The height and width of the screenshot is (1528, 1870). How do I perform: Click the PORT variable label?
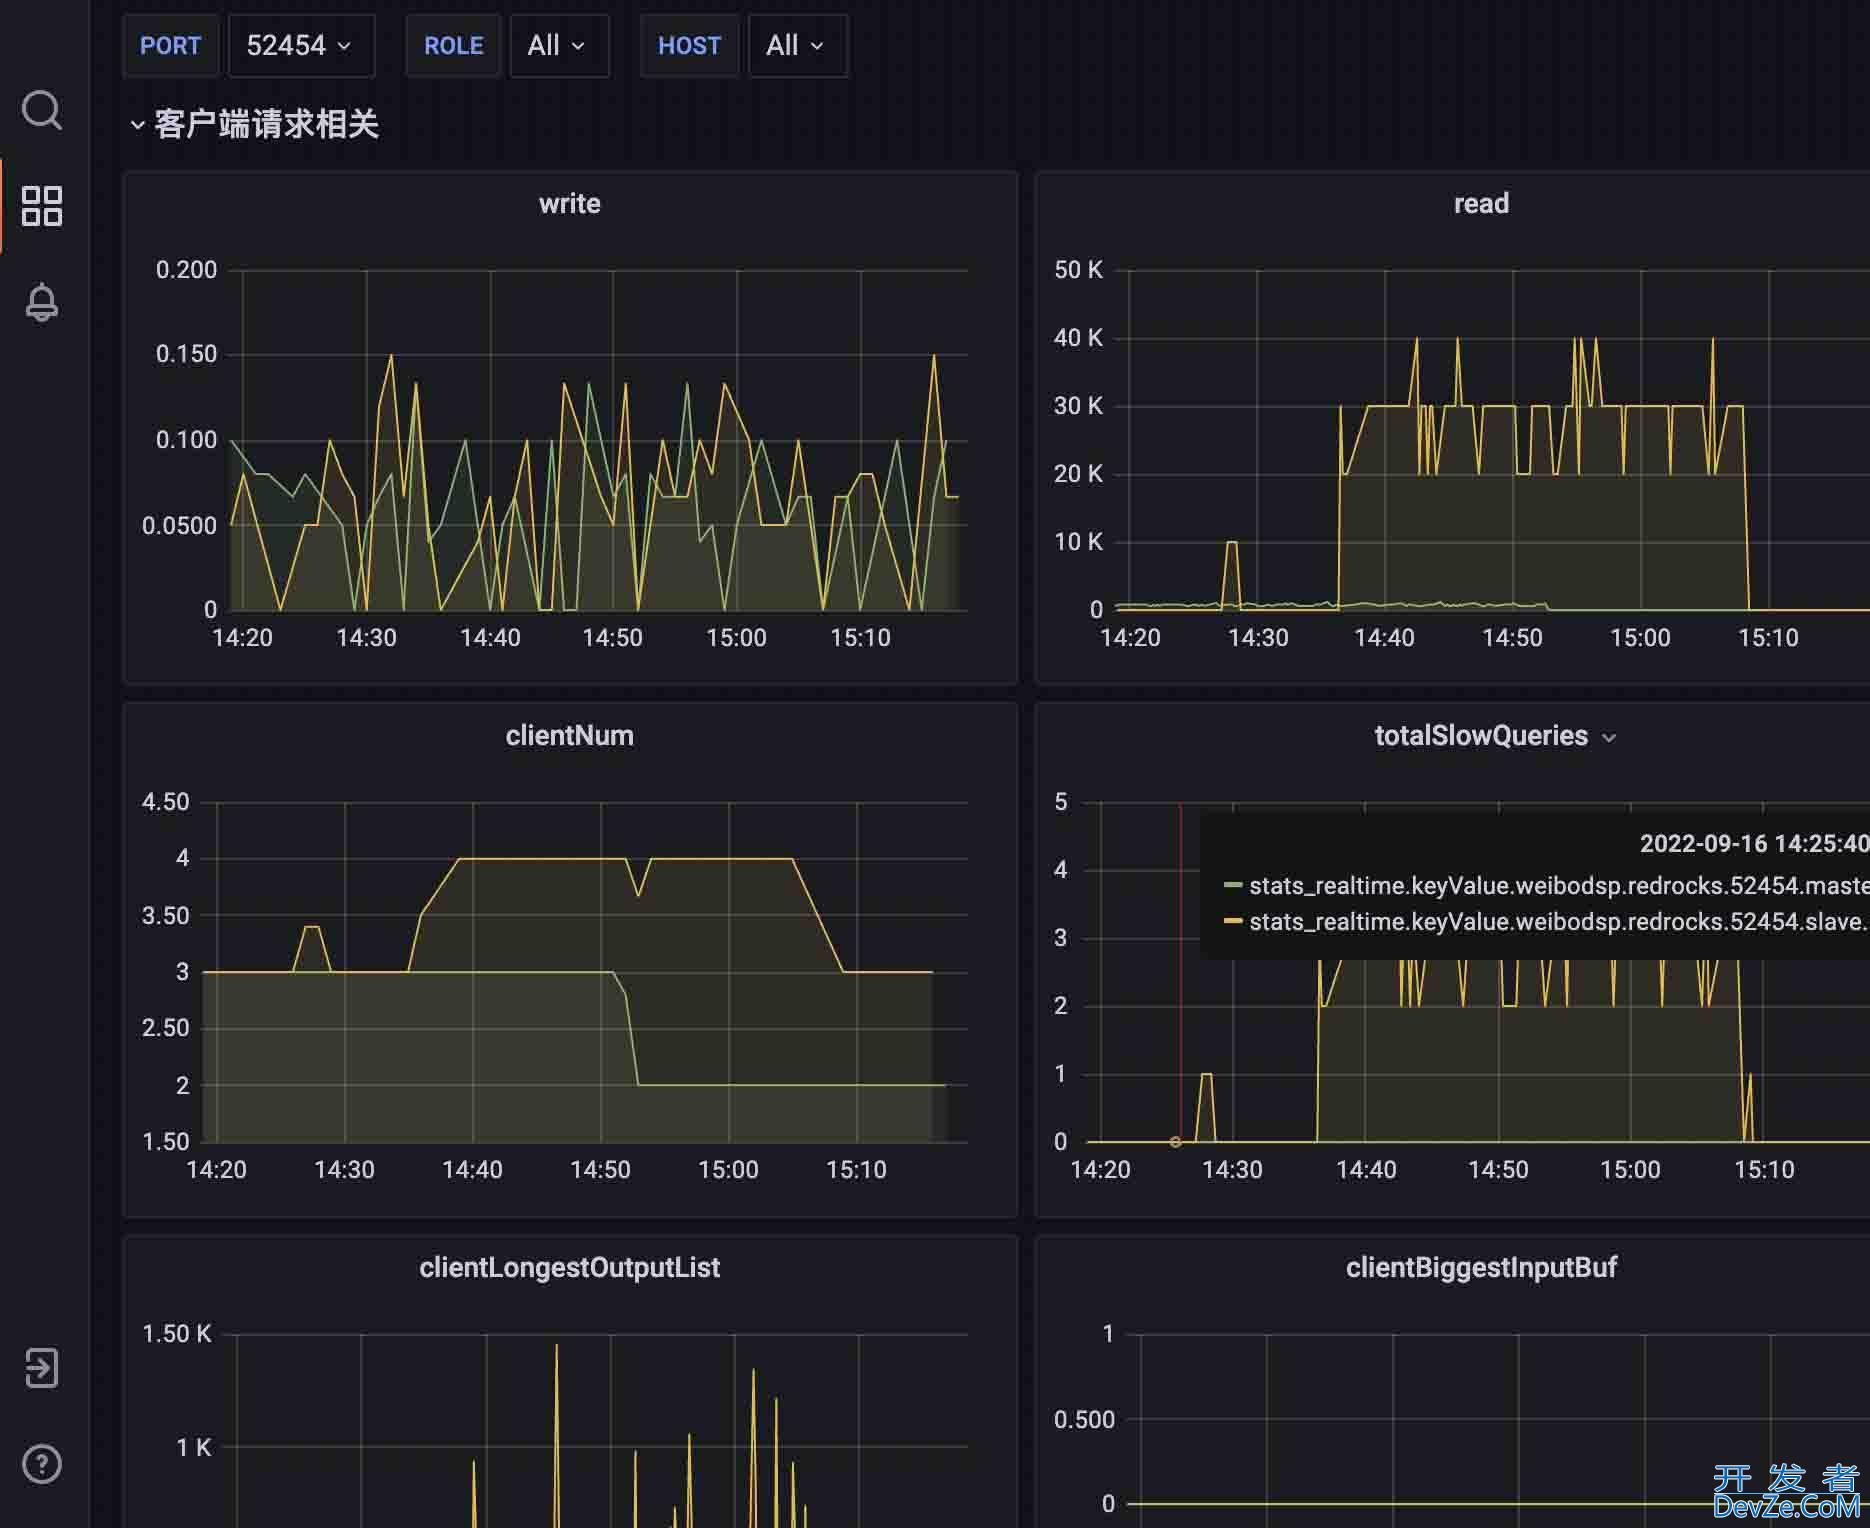pos(170,46)
